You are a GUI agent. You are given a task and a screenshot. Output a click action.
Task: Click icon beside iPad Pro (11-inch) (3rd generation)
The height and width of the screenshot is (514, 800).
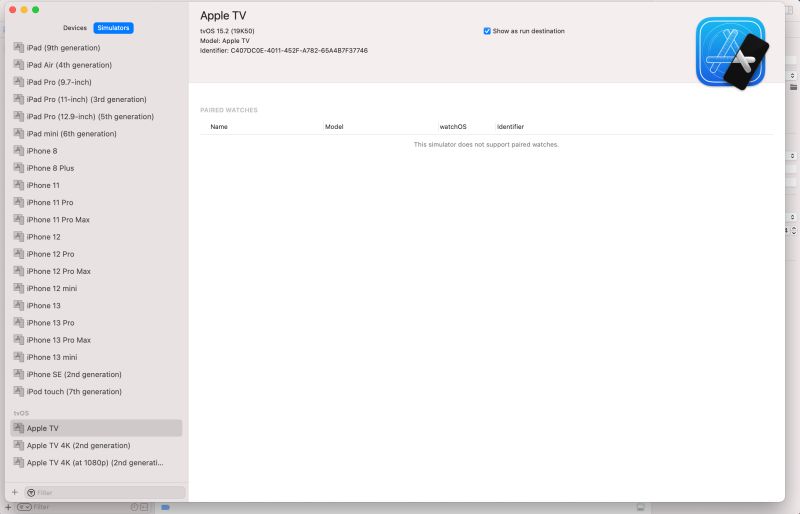[19, 99]
